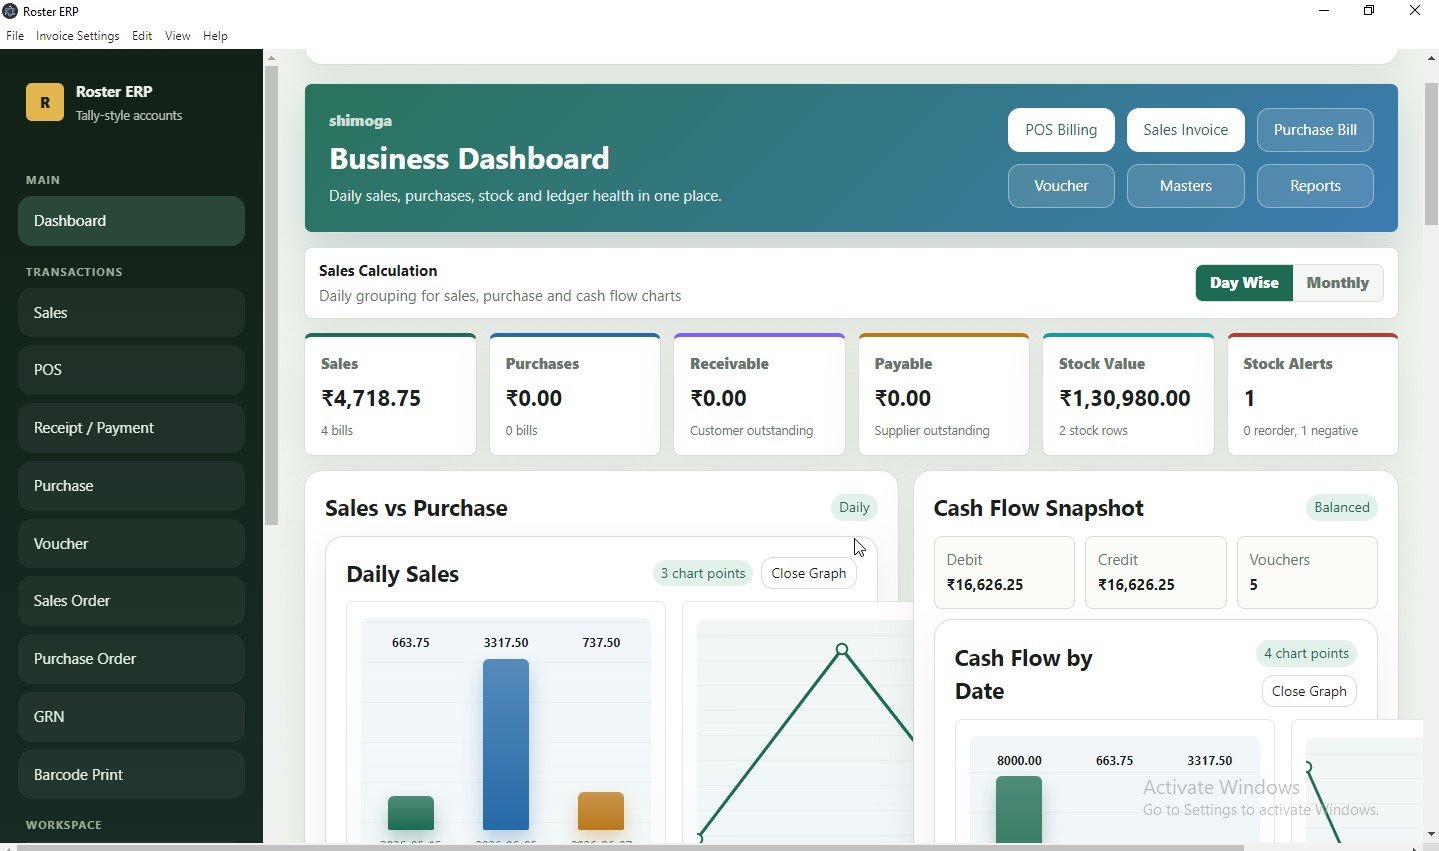Click the blue 3317.50 bar in Daily Sales
Viewport: 1439px width, 851px height.
pyautogui.click(x=506, y=744)
